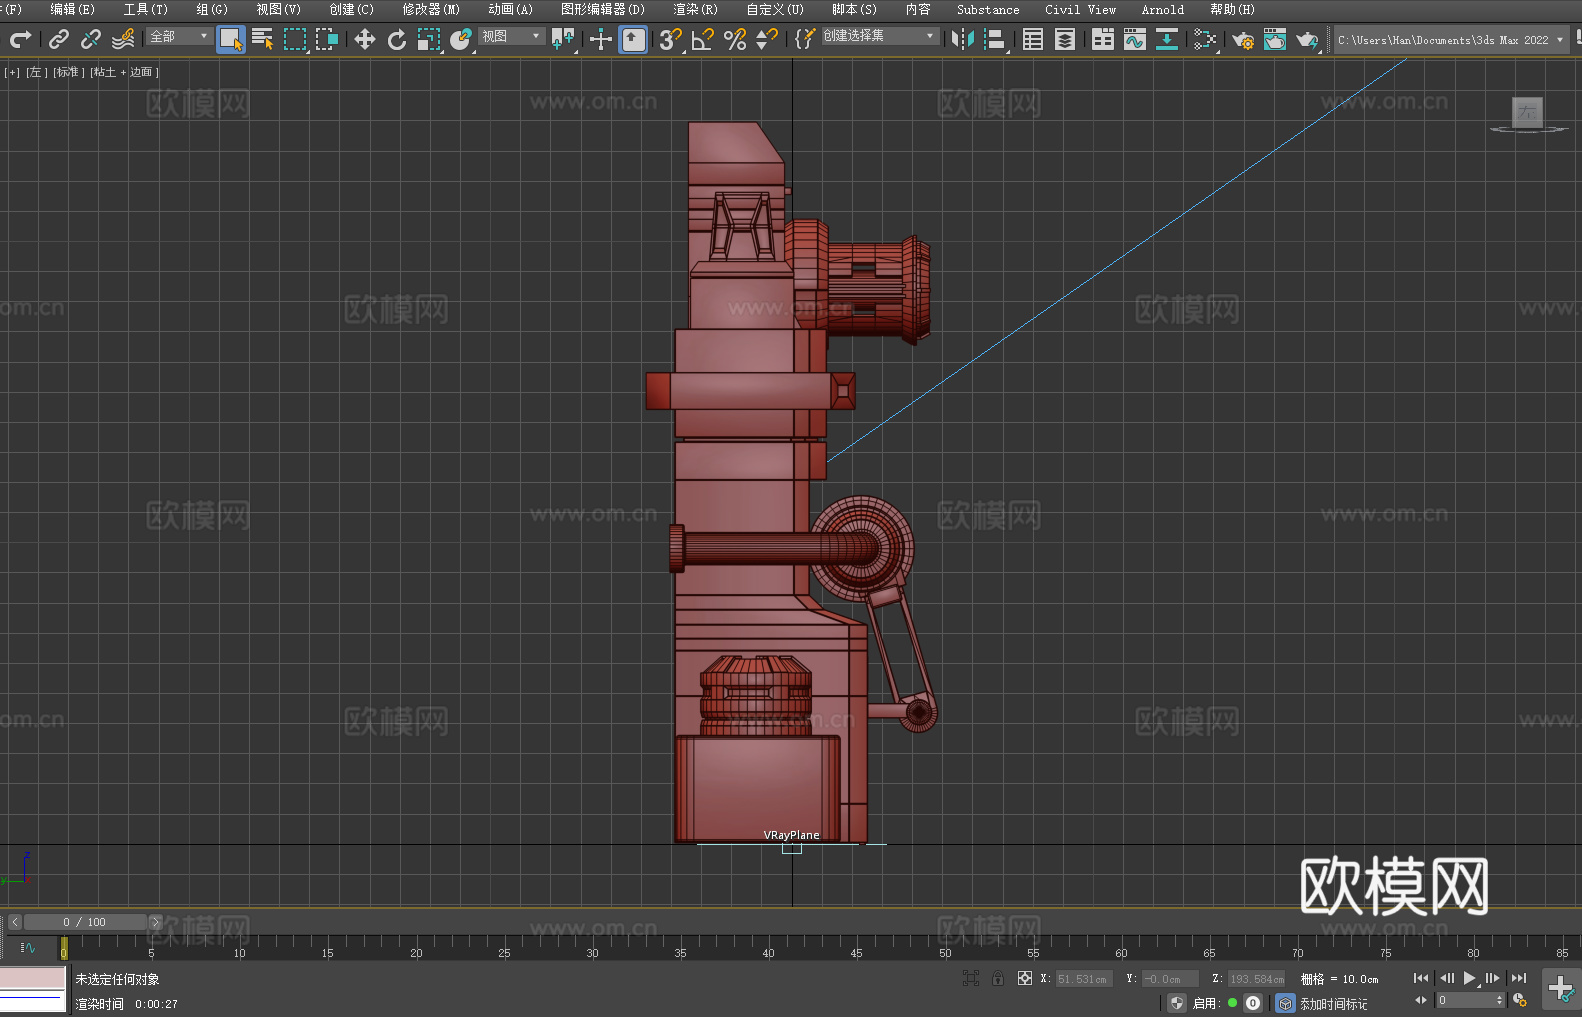Click the Mirror tool icon
Viewport: 1582px width, 1017px height.
tap(962, 40)
